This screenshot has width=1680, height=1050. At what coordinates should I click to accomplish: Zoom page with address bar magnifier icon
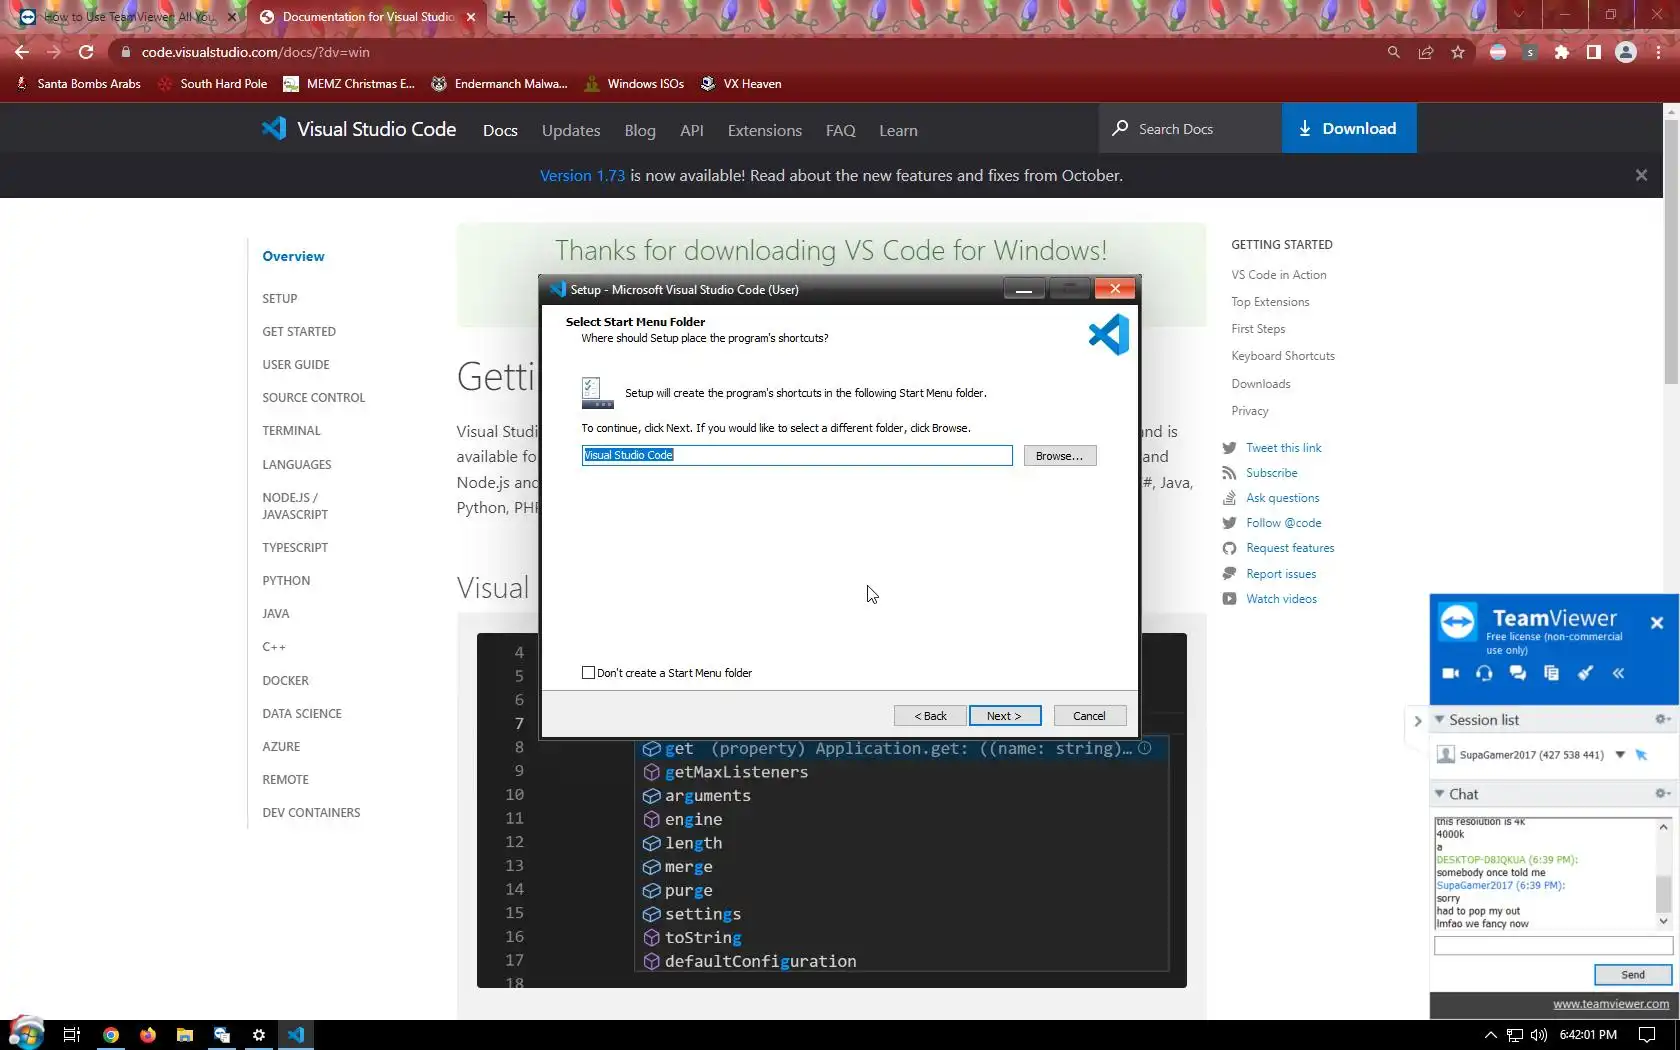coord(1394,52)
